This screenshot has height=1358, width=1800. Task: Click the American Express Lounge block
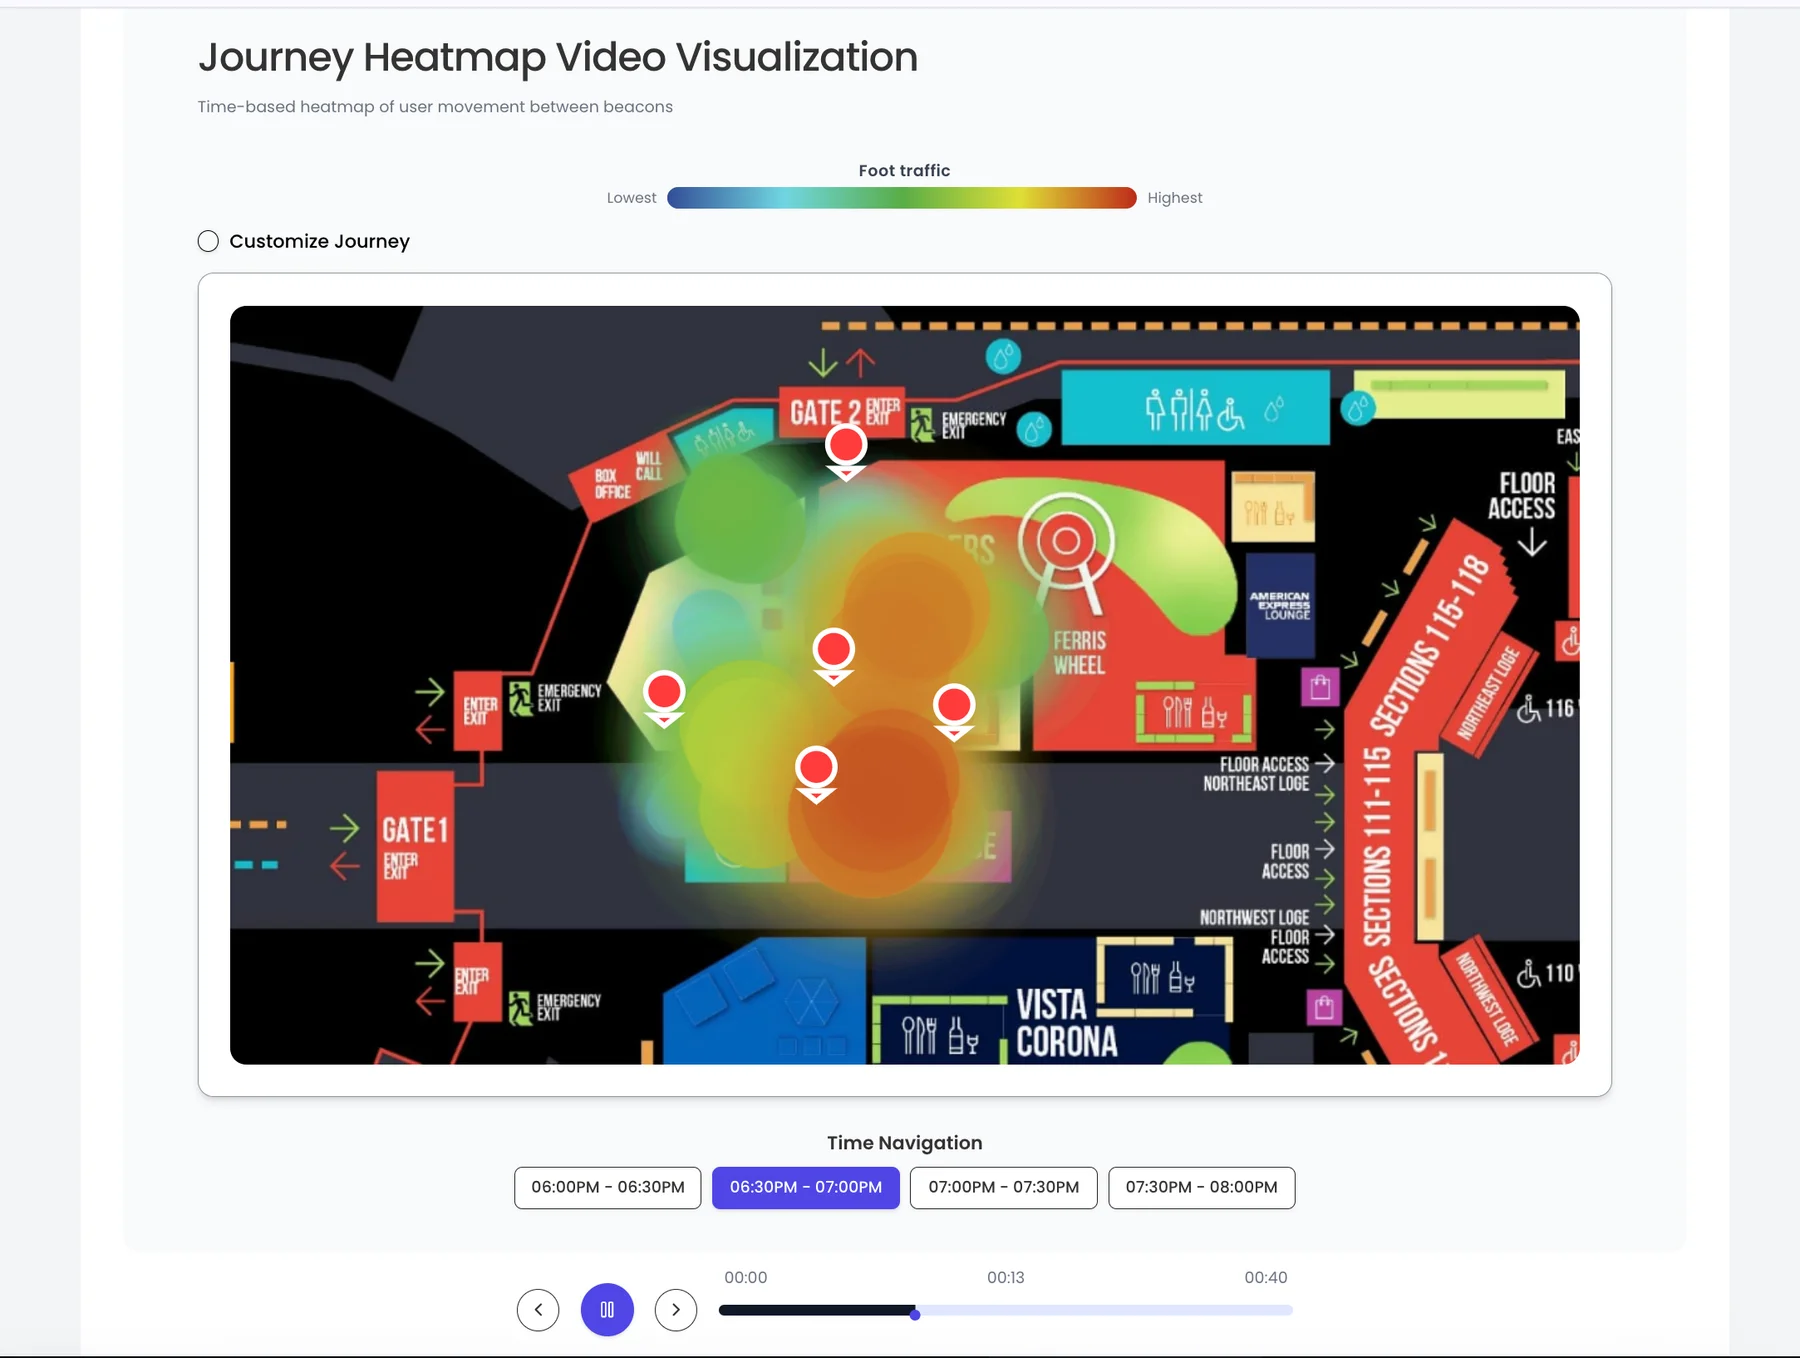[1280, 605]
